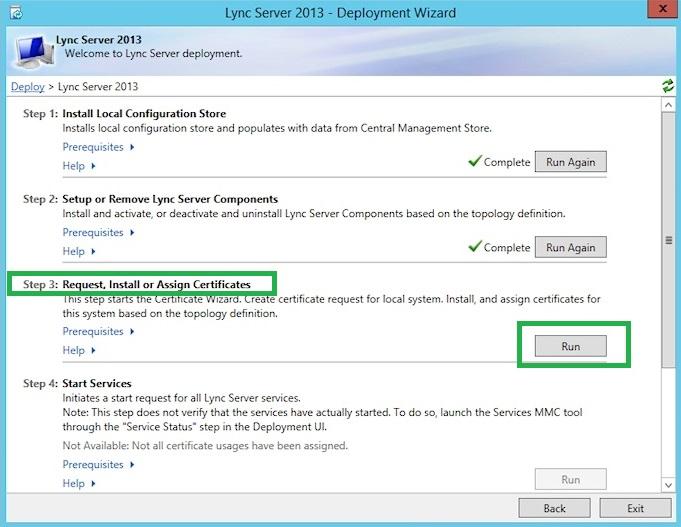Expand Help under Step 4
The image size is (681, 527).
pyautogui.click(x=79, y=484)
